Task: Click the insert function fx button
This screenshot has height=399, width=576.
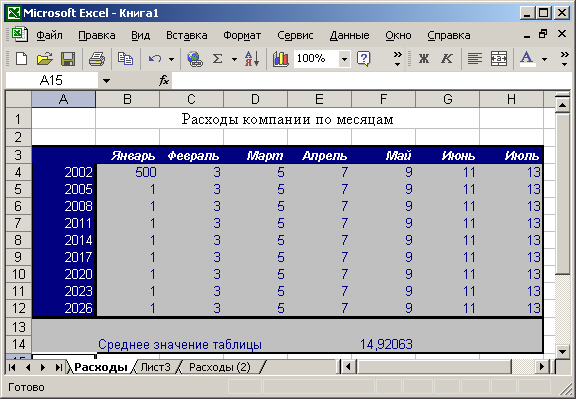Action: click(x=164, y=80)
